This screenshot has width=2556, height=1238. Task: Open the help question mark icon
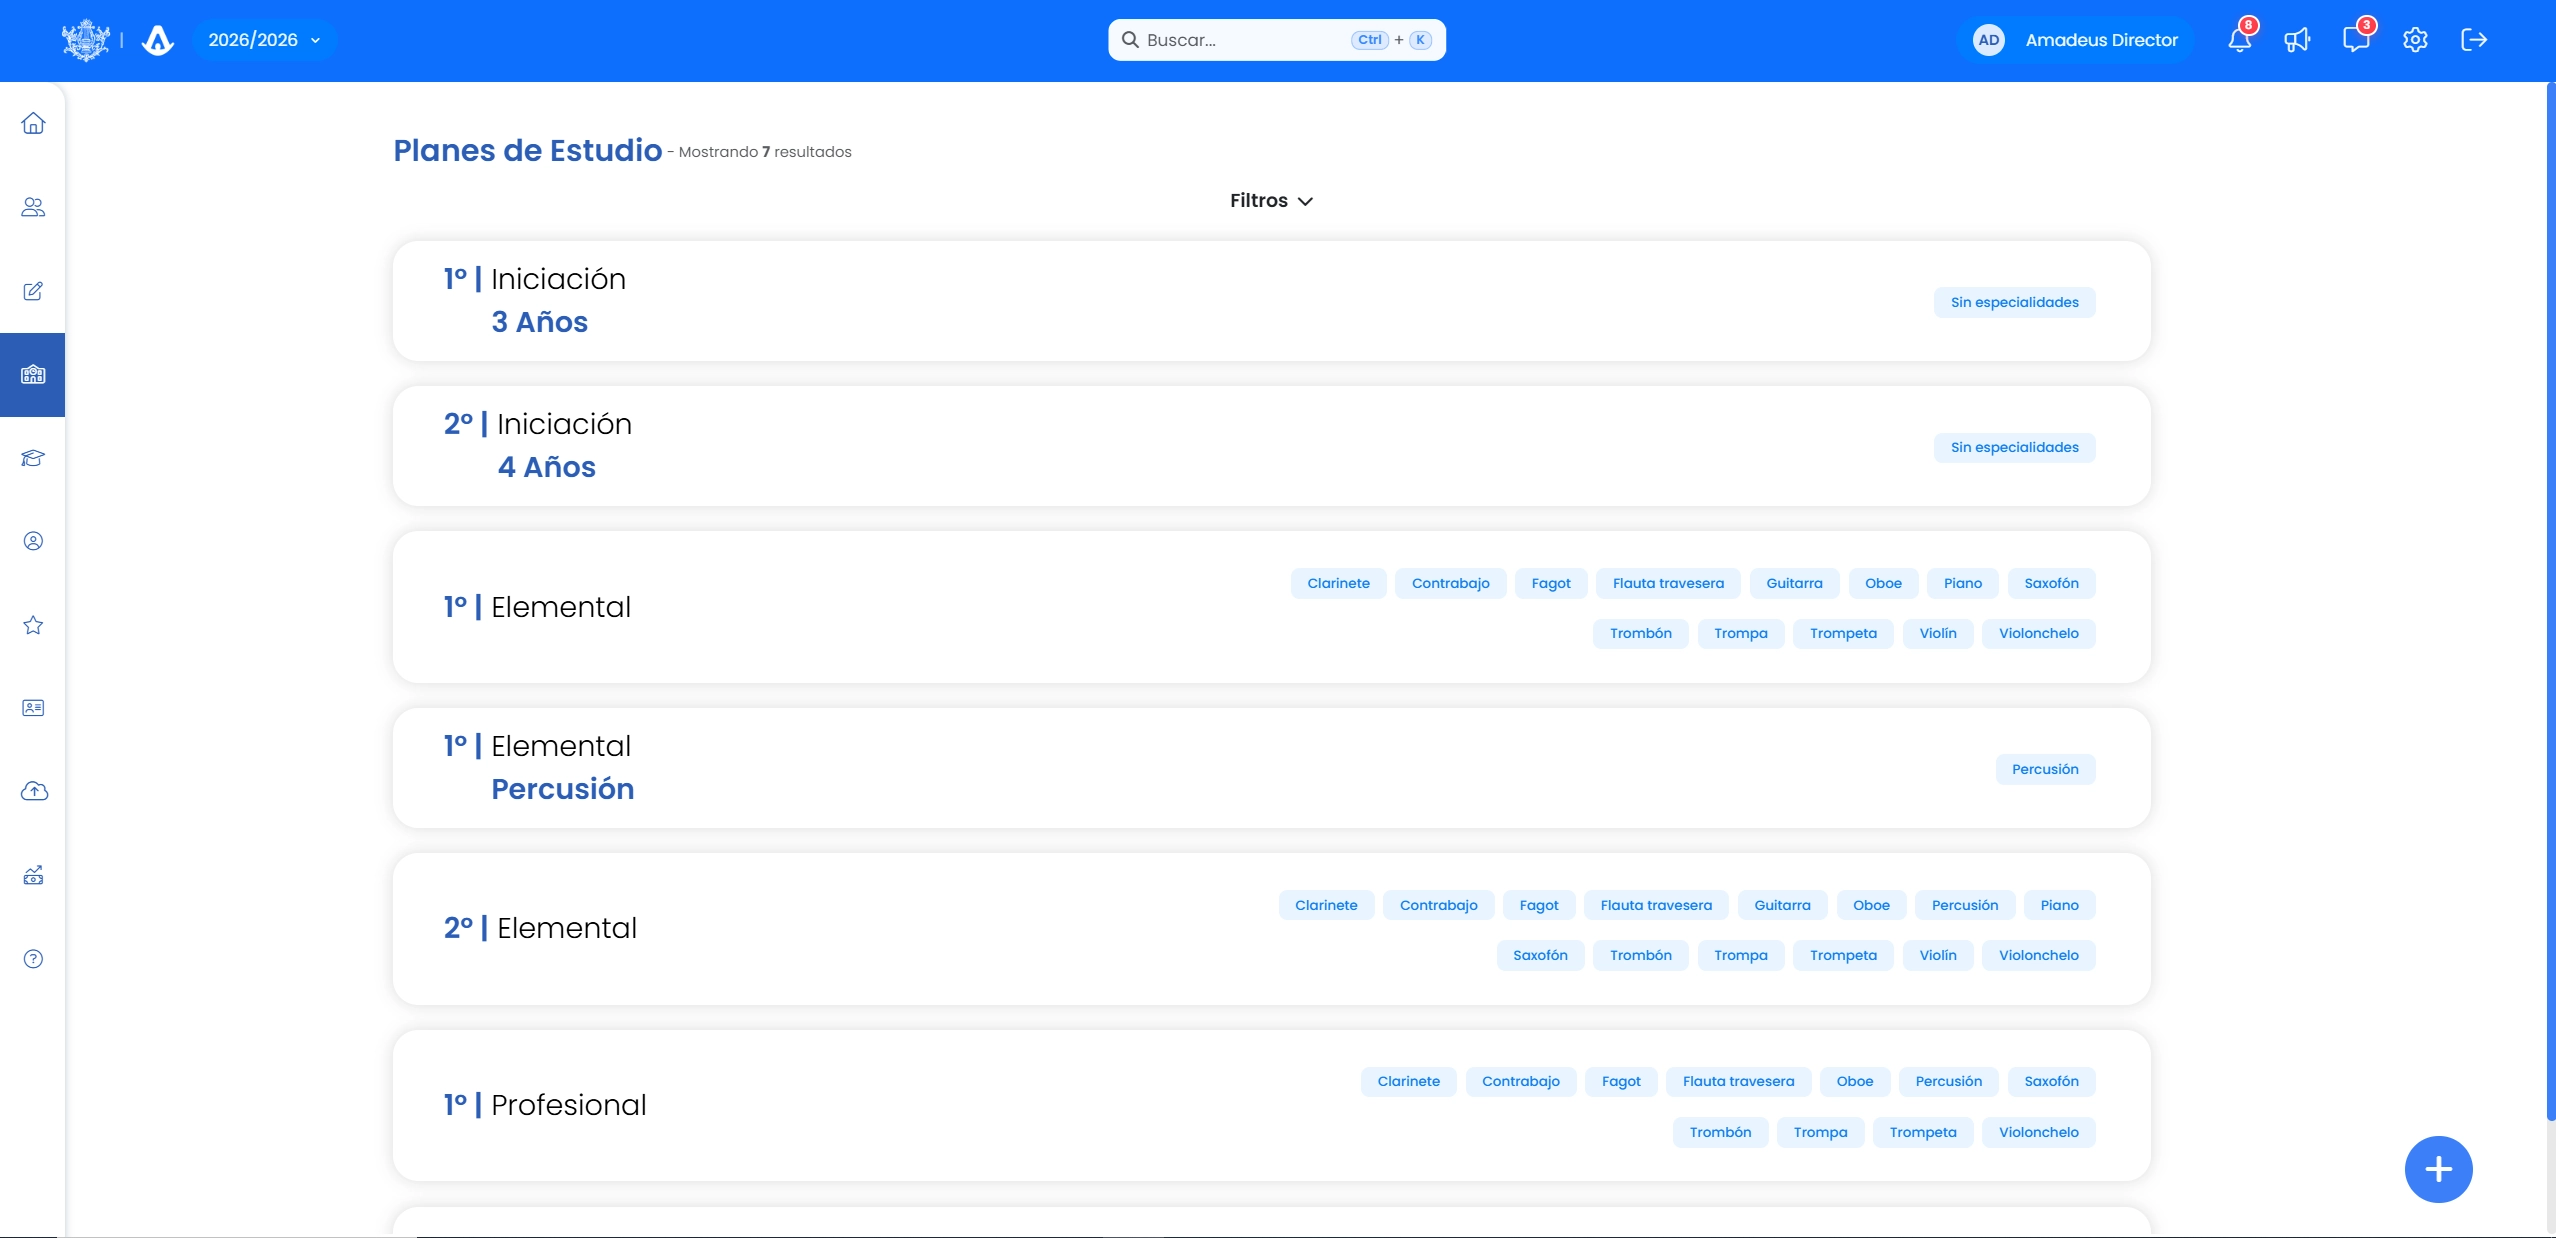(33, 959)
